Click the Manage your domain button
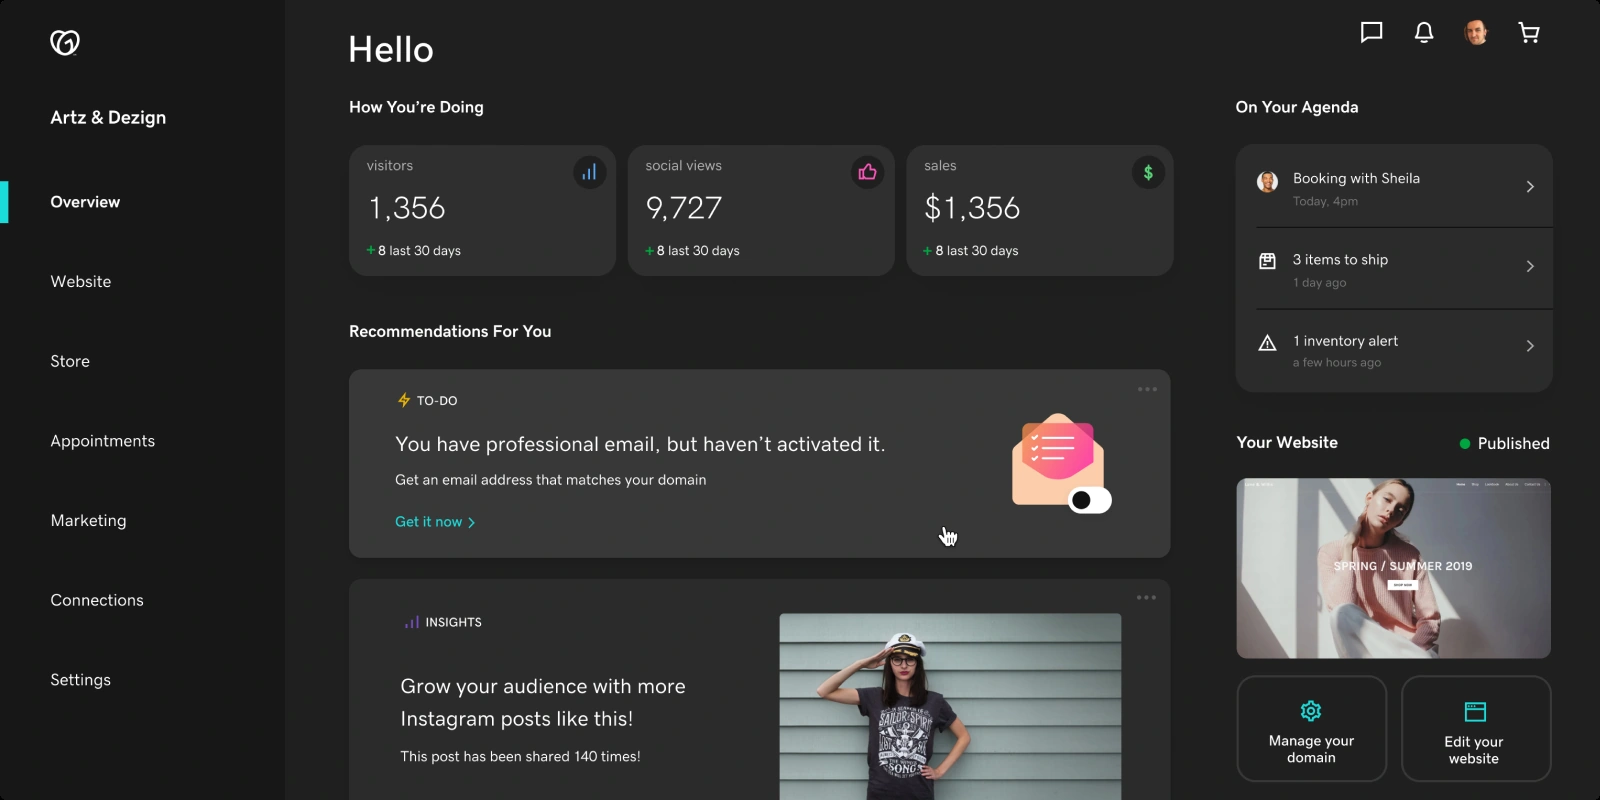Screen dimensions: 1600x800 [x=1311, y=729]
